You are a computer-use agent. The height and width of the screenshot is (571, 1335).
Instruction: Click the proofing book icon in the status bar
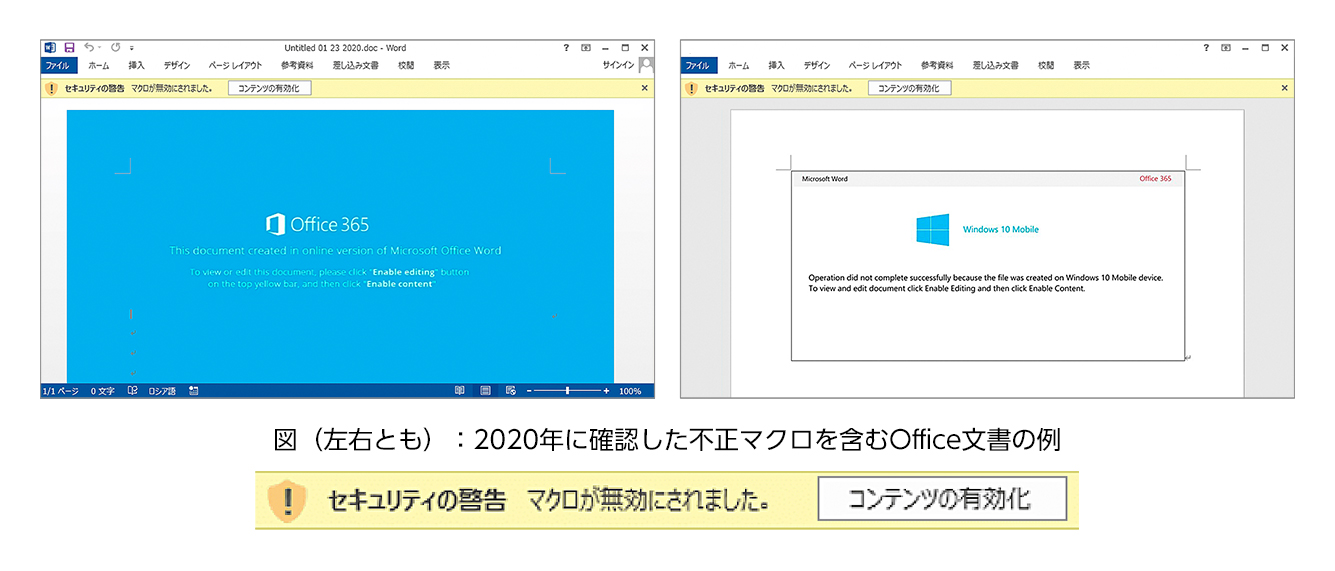click(x=132, y=391)
